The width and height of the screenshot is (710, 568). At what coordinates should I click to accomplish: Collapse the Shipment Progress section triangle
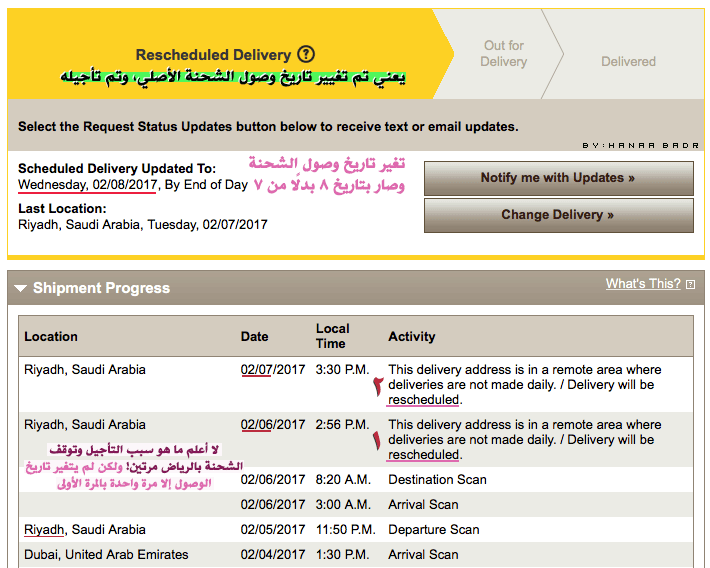click(20, 288)
